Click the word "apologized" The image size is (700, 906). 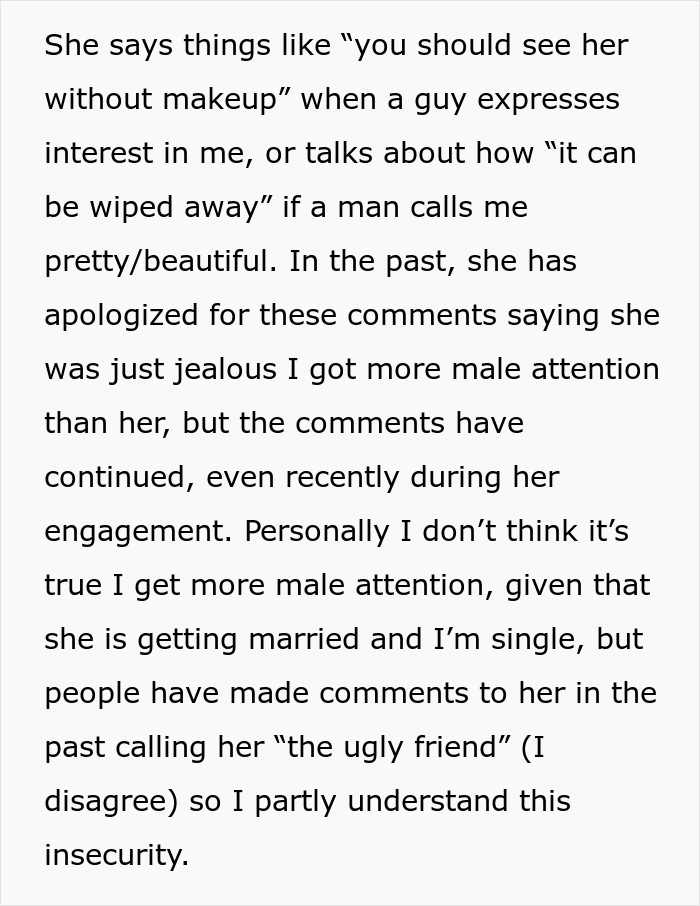tap(121, 316)
